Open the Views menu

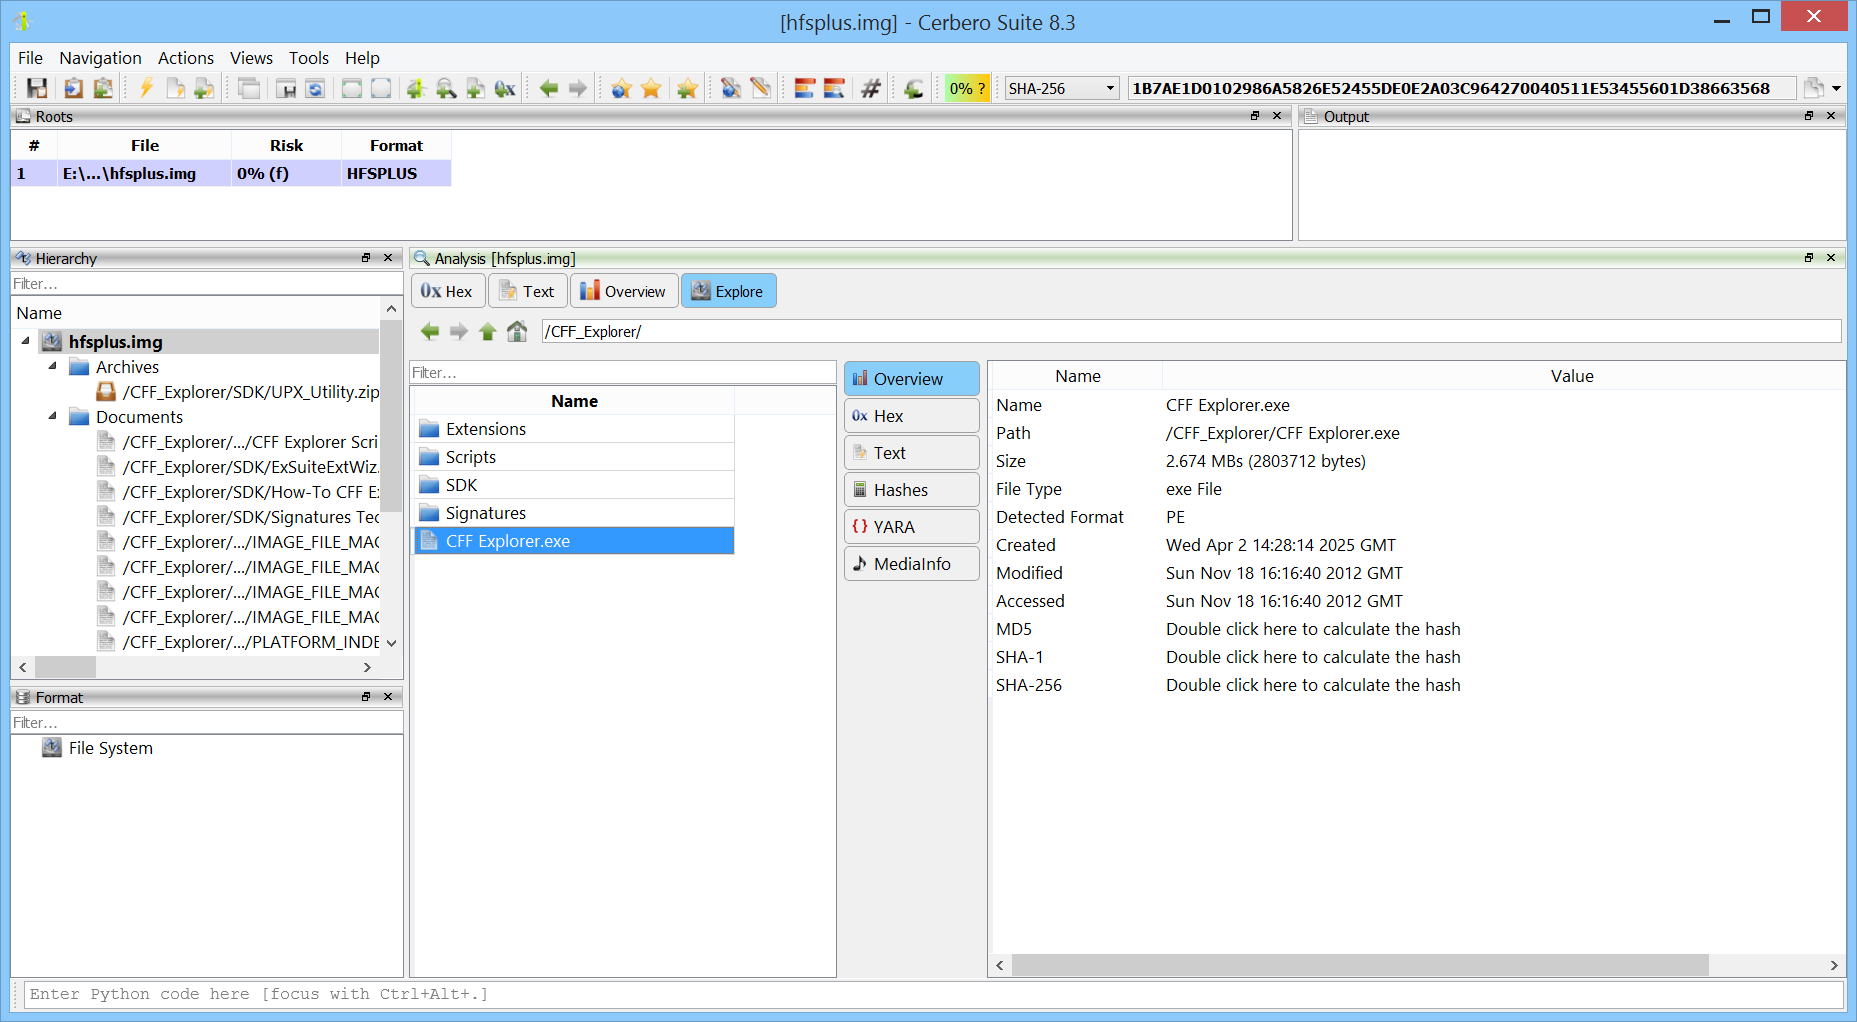251,58
